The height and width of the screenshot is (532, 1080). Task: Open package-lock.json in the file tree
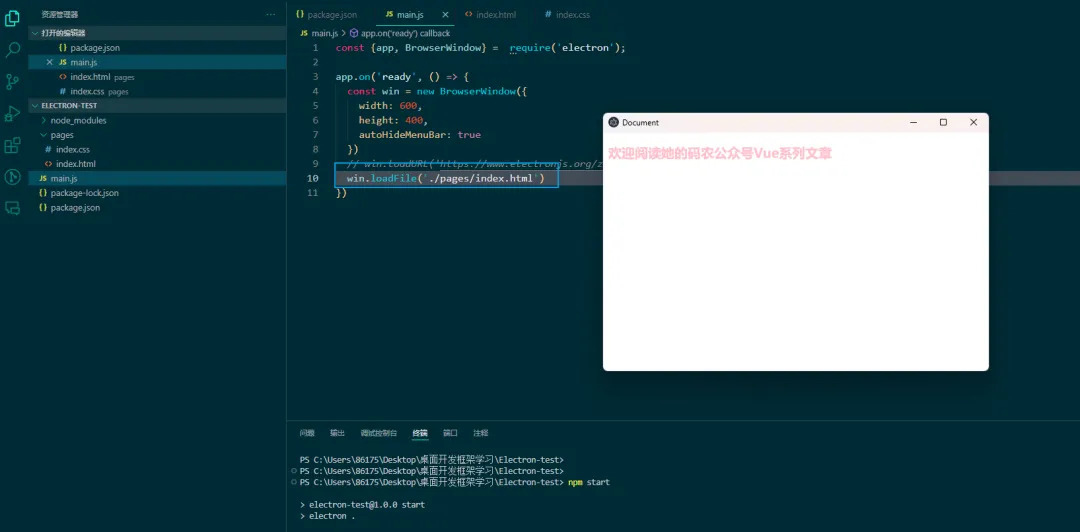tap(157, 192)
